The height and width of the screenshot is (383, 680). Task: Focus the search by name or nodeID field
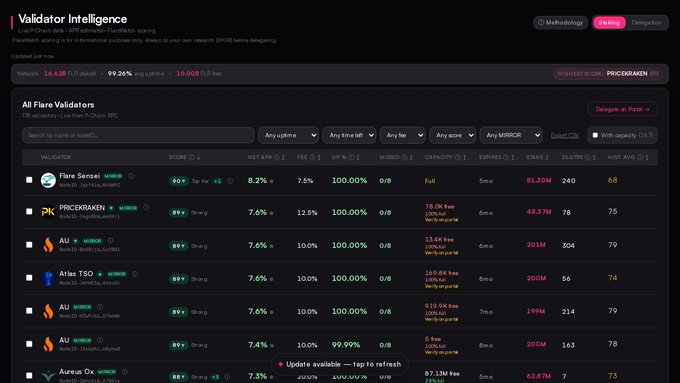[x=138, y=135]
